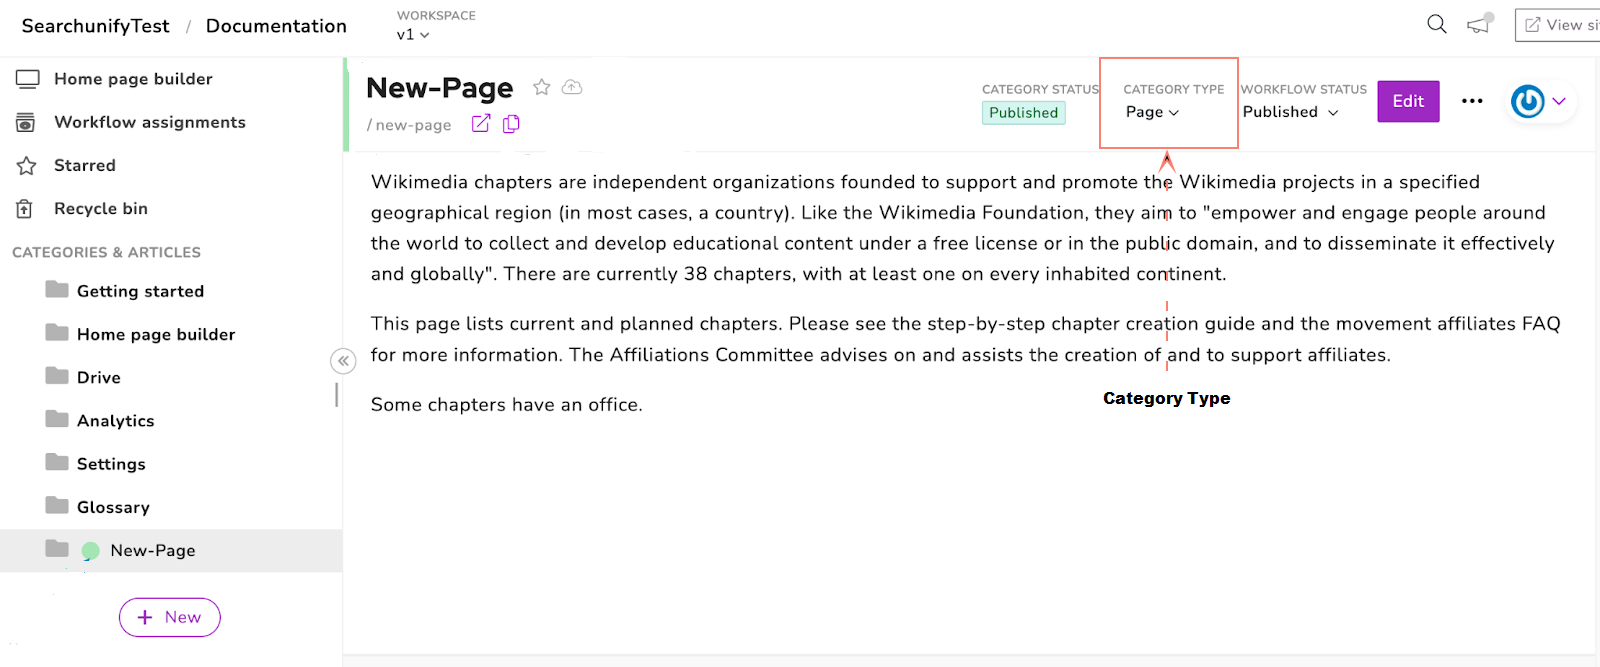This screenshot has width=1600, height=667.
Task: Open the announcements megaphone icon
Action: click(1479, 24)
